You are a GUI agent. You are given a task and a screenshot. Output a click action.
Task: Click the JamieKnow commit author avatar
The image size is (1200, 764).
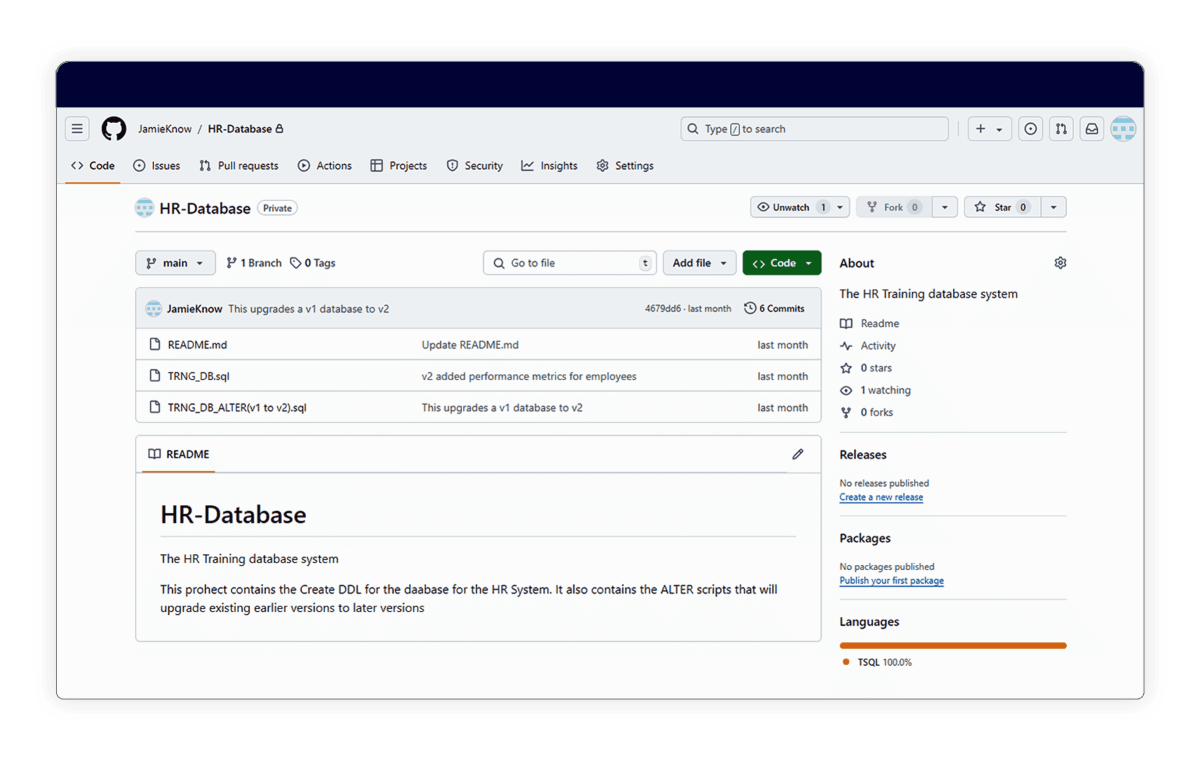point(153,309)
